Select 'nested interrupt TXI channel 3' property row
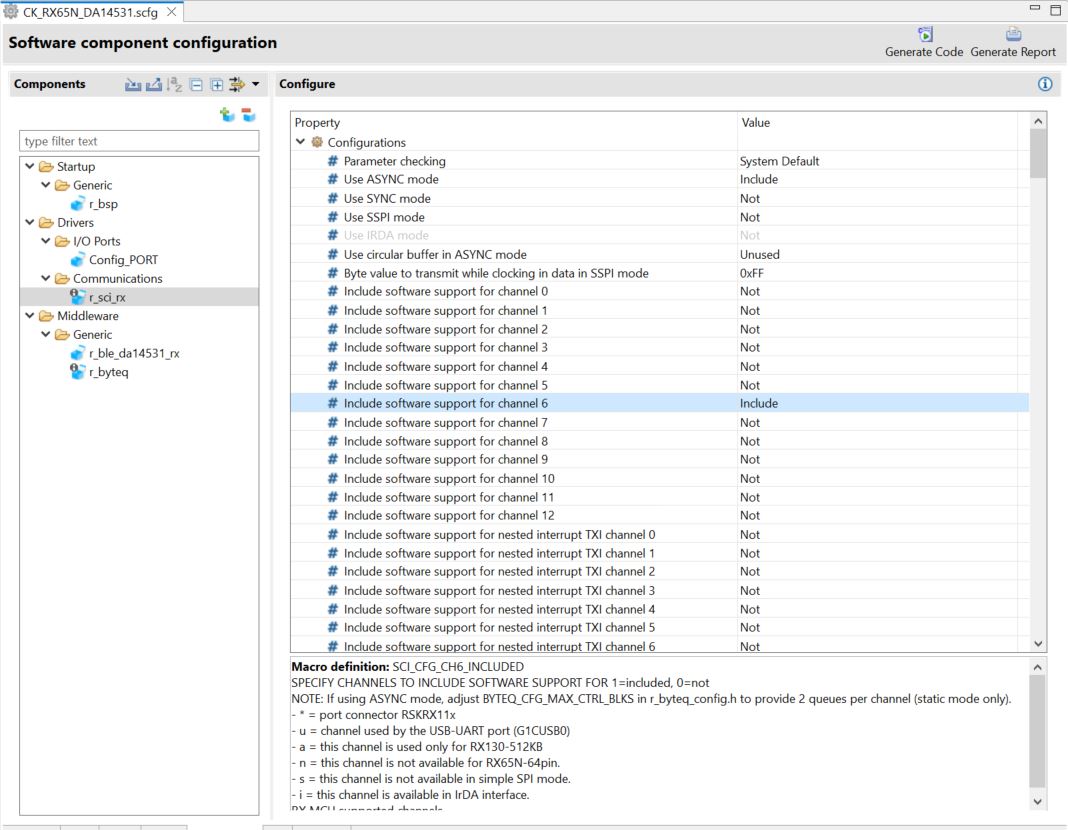The height and width of the screenshot is (830, 1068). (x=659, y=590)
